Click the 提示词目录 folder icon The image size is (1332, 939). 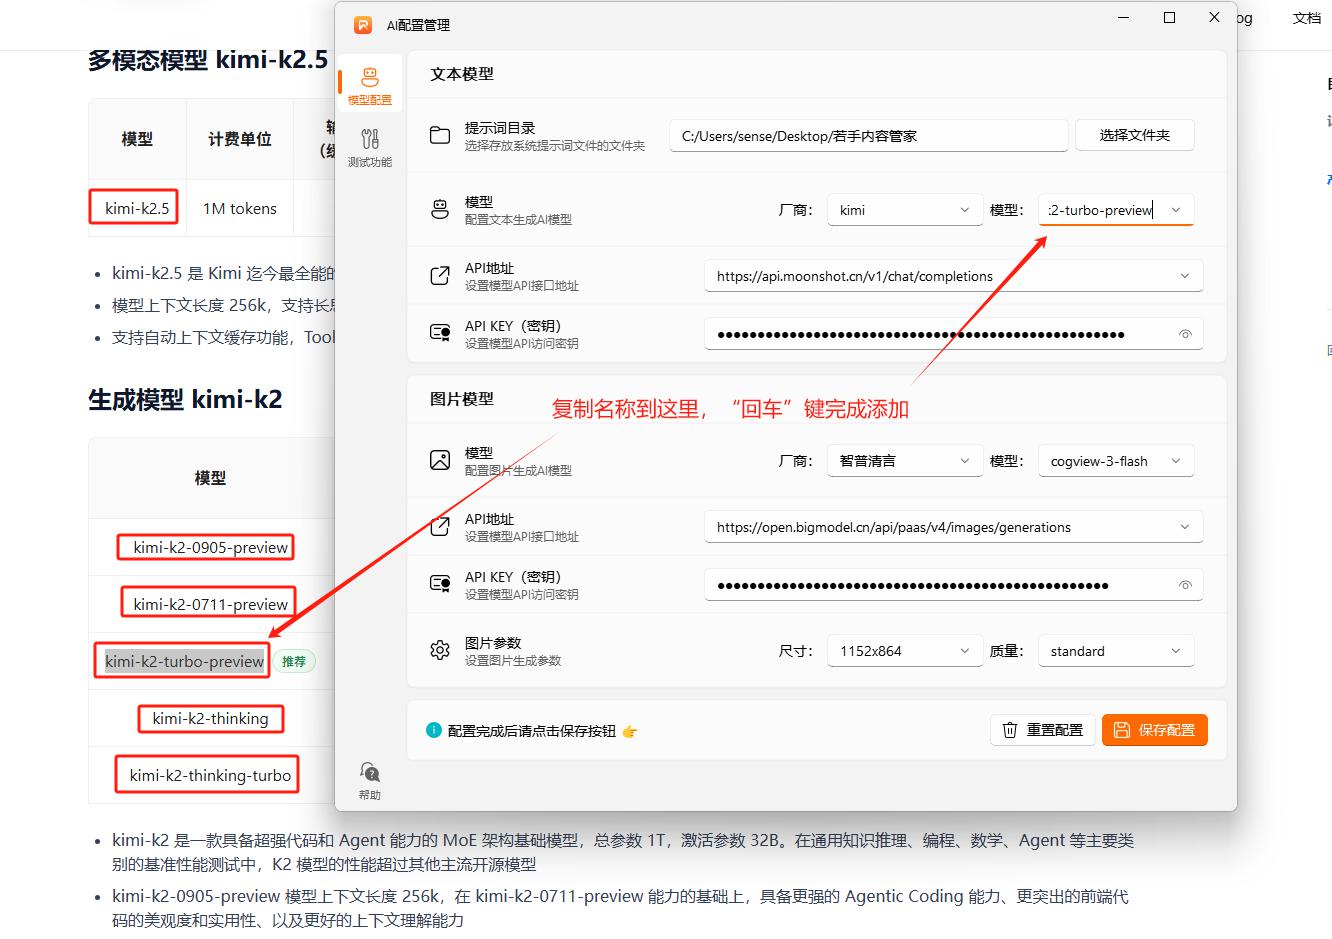click(x=440, y=136)
